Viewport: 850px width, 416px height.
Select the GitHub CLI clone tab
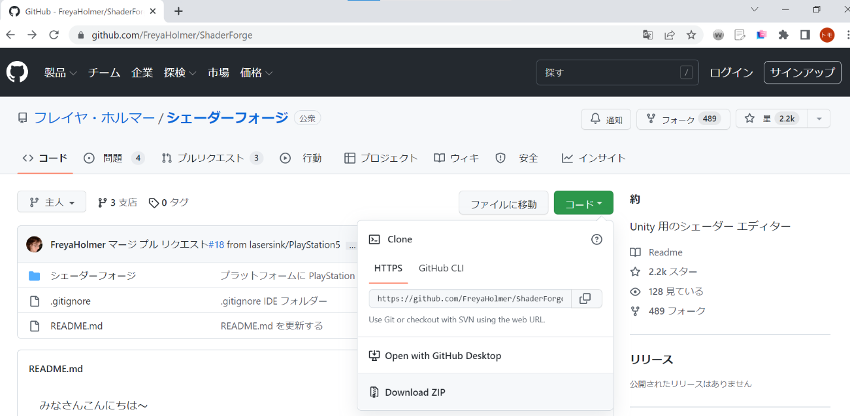click(441, 268)
